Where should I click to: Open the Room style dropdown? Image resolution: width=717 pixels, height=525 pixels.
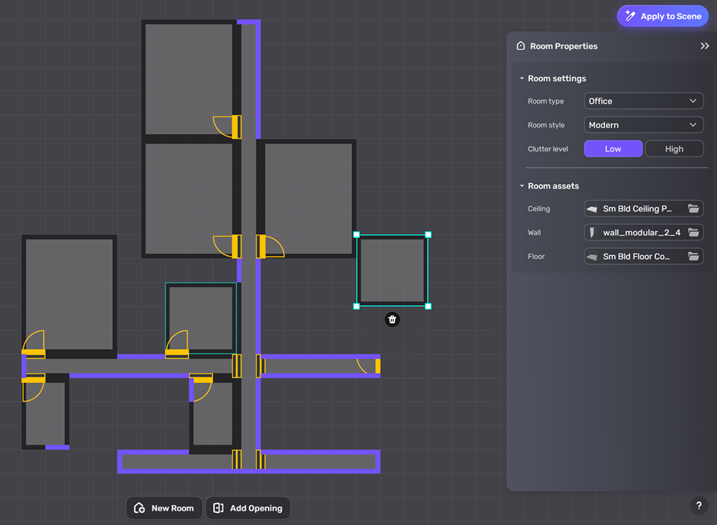click(643, 125)
